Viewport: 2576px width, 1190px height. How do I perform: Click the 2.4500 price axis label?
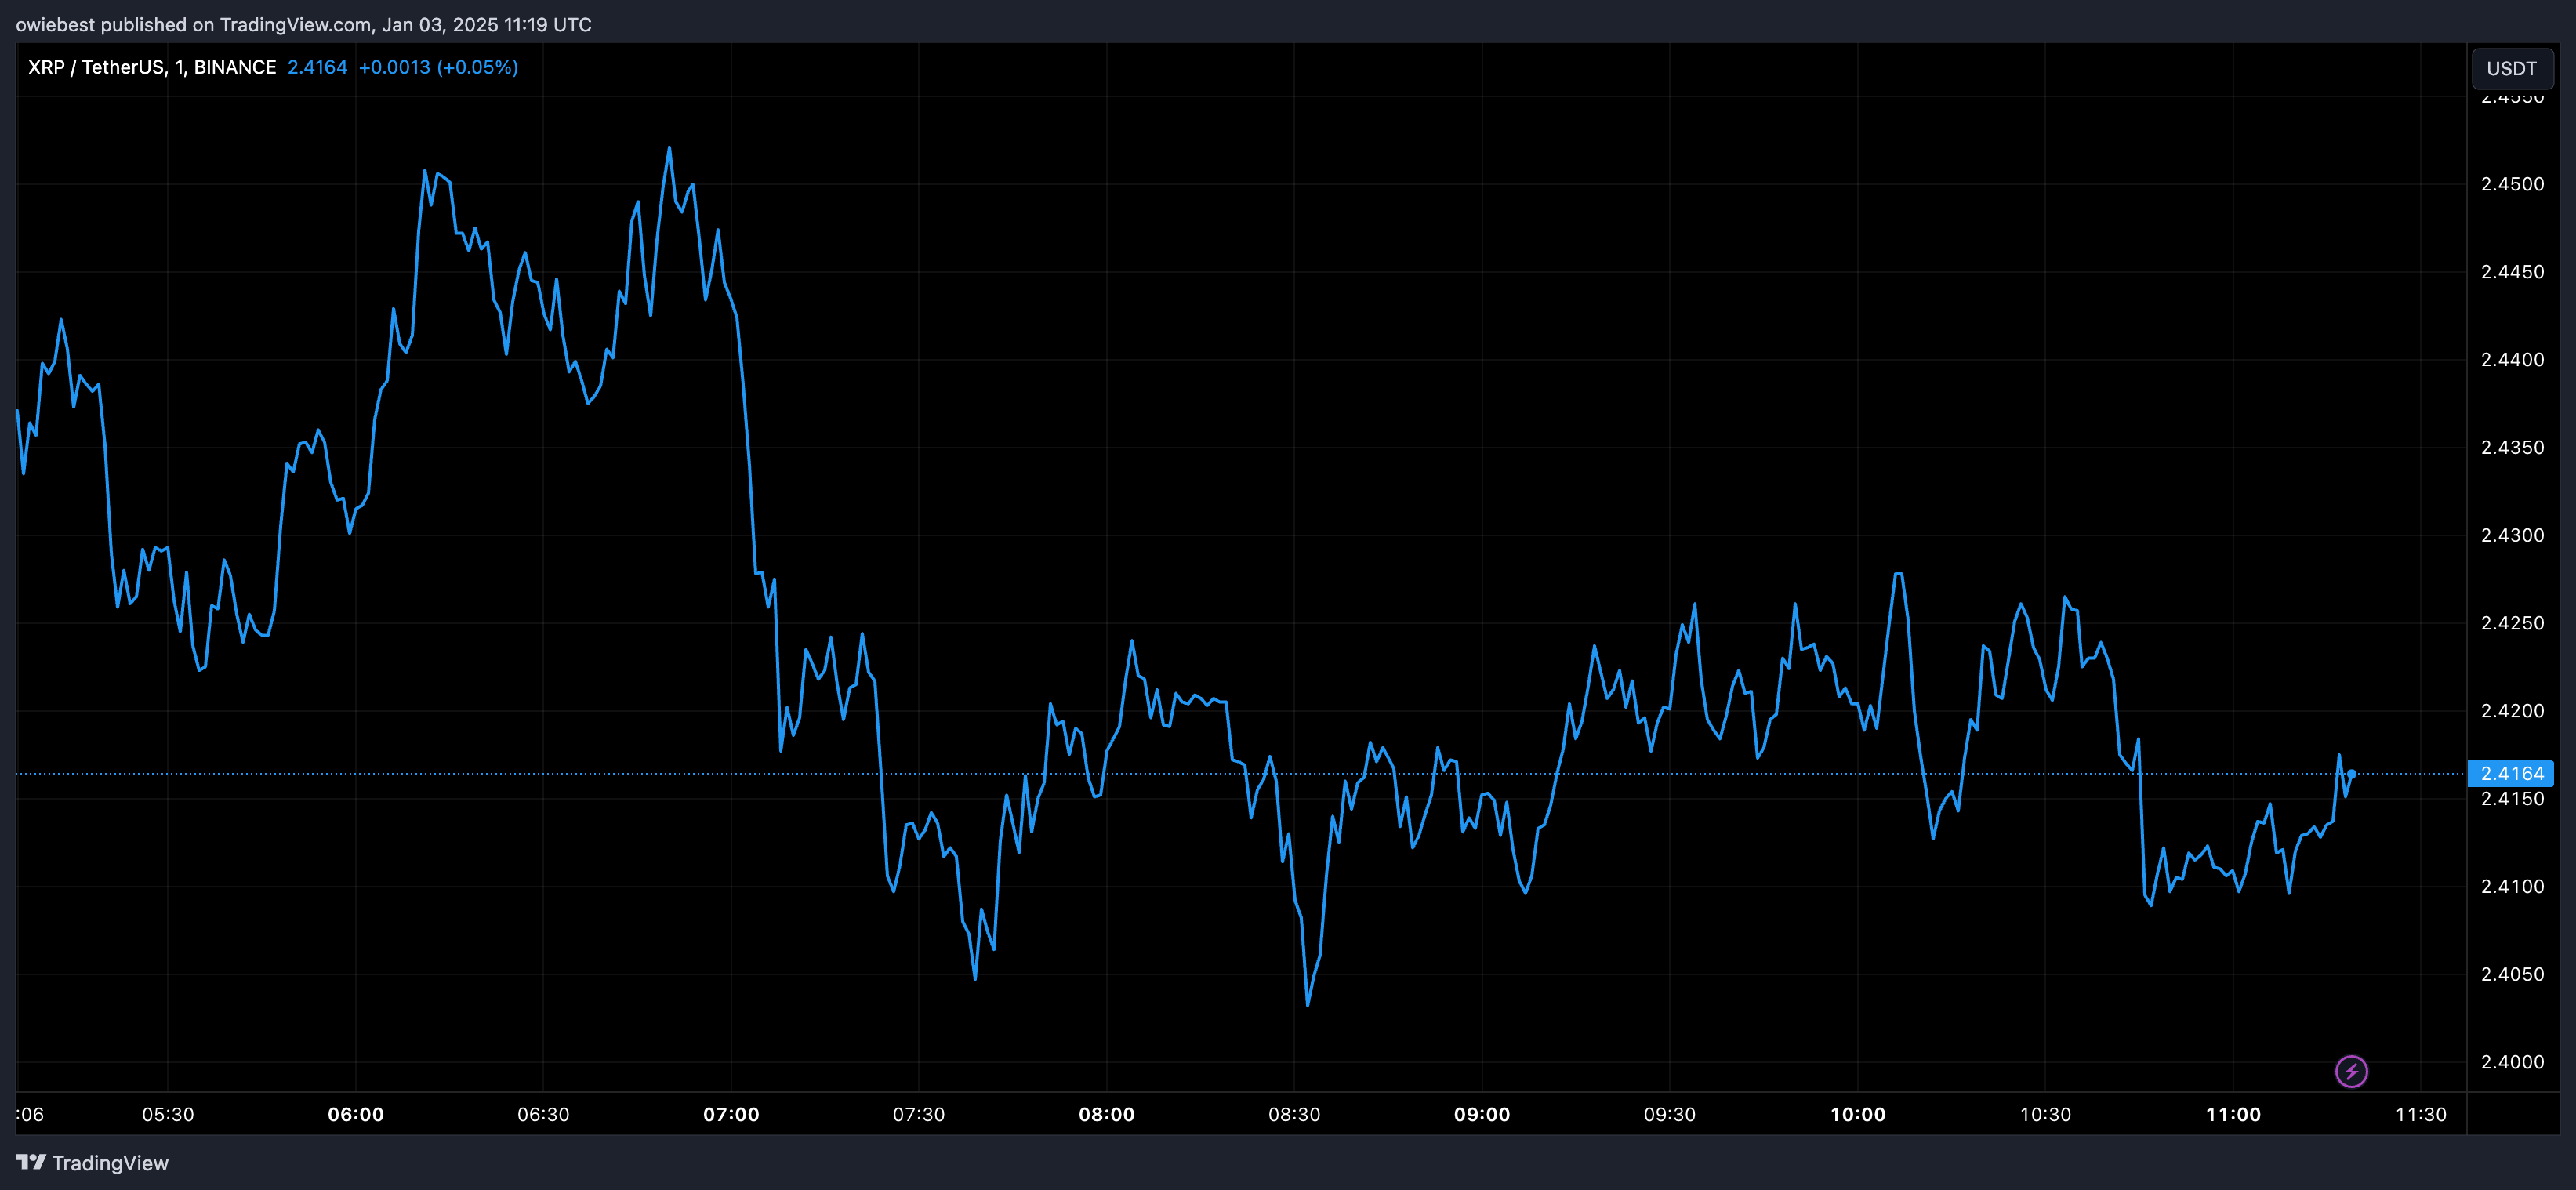coord(2512,184)
